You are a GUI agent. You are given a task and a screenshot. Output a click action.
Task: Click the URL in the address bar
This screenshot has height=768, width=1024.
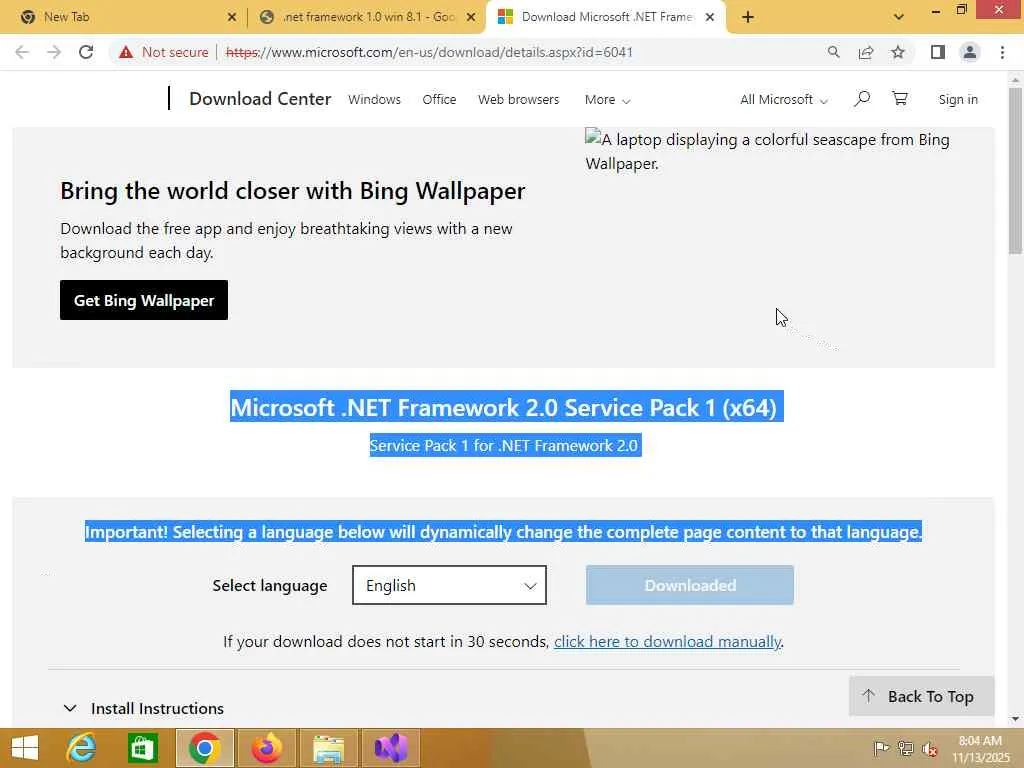pyautogui.click(x=429, y=52)
